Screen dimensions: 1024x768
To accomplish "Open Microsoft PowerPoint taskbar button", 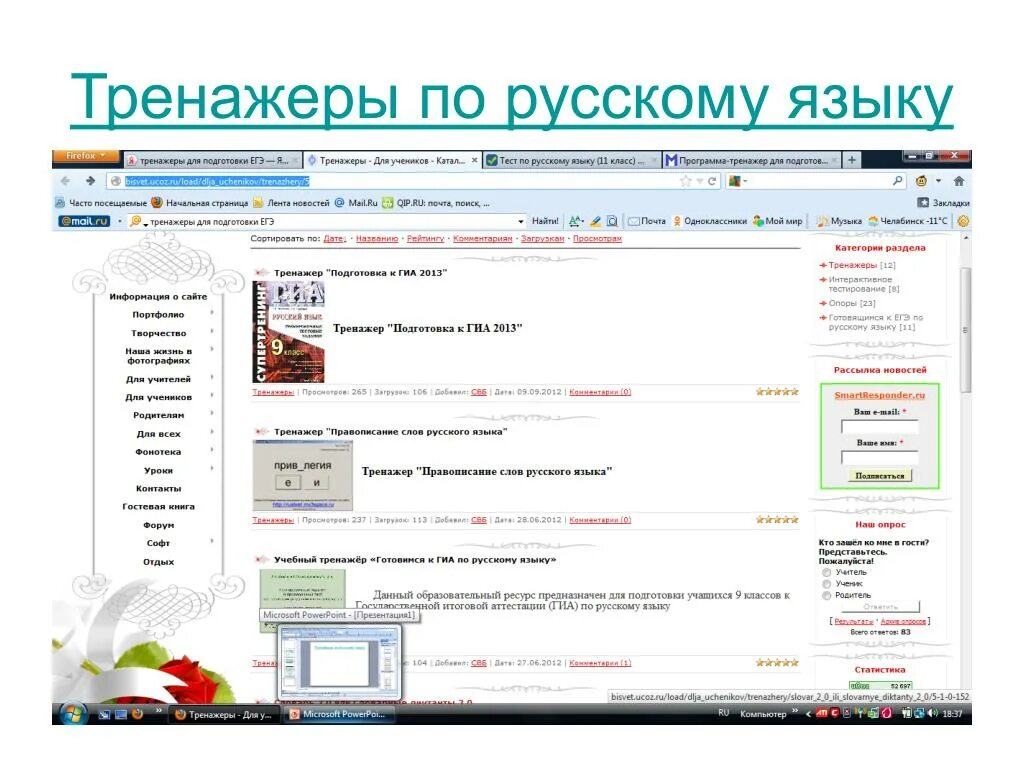I will pos(338,714).
